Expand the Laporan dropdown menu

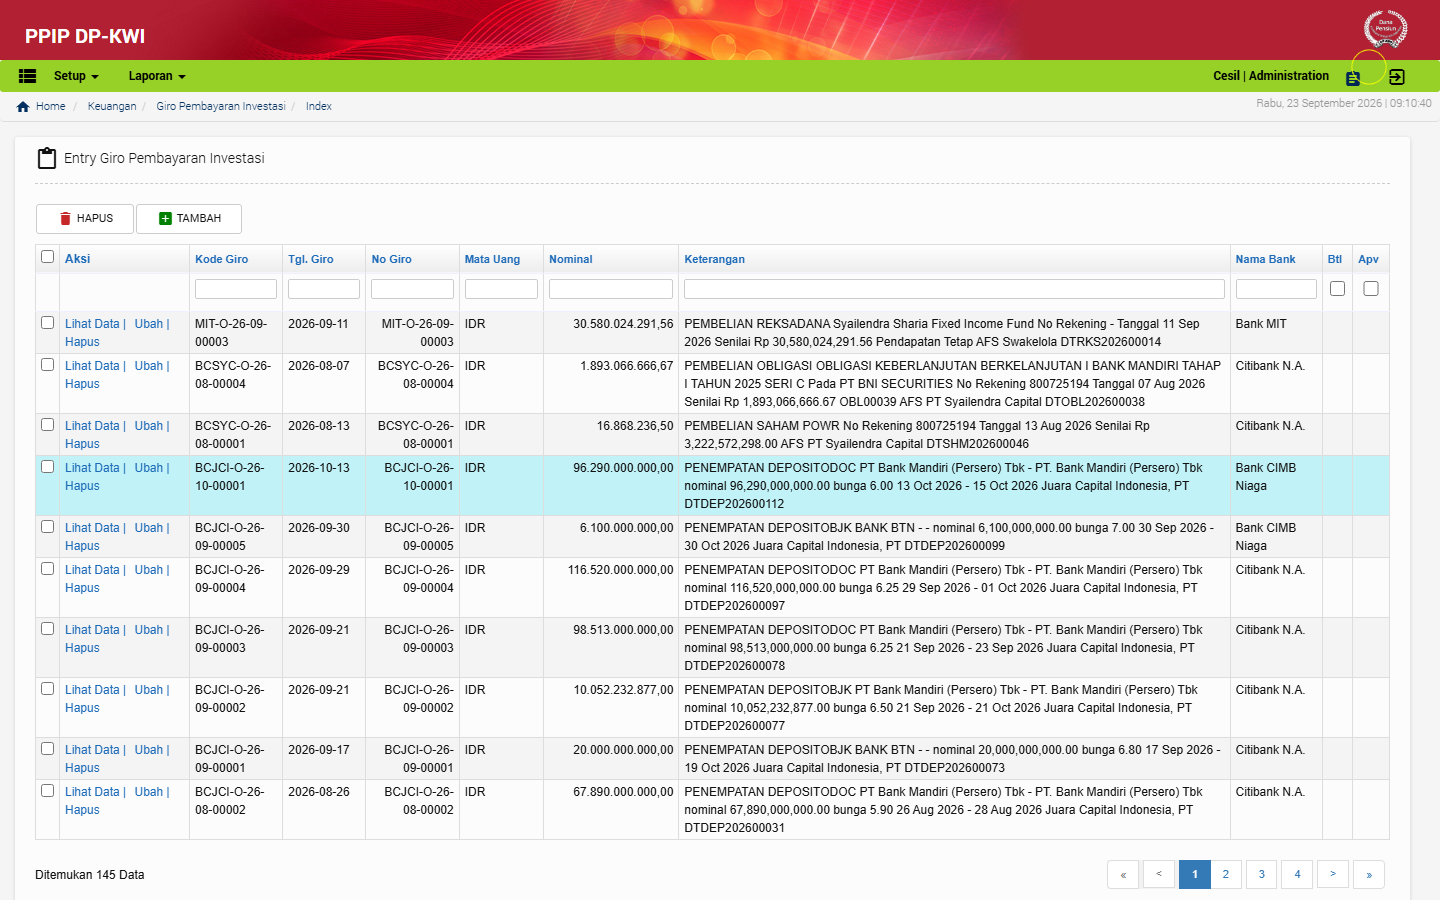click(x=157, y=76)
